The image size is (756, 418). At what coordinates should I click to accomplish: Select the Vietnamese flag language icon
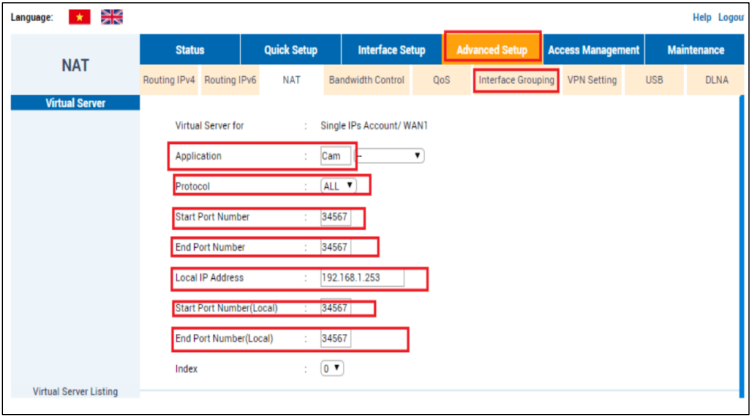[x=80, y=17]
